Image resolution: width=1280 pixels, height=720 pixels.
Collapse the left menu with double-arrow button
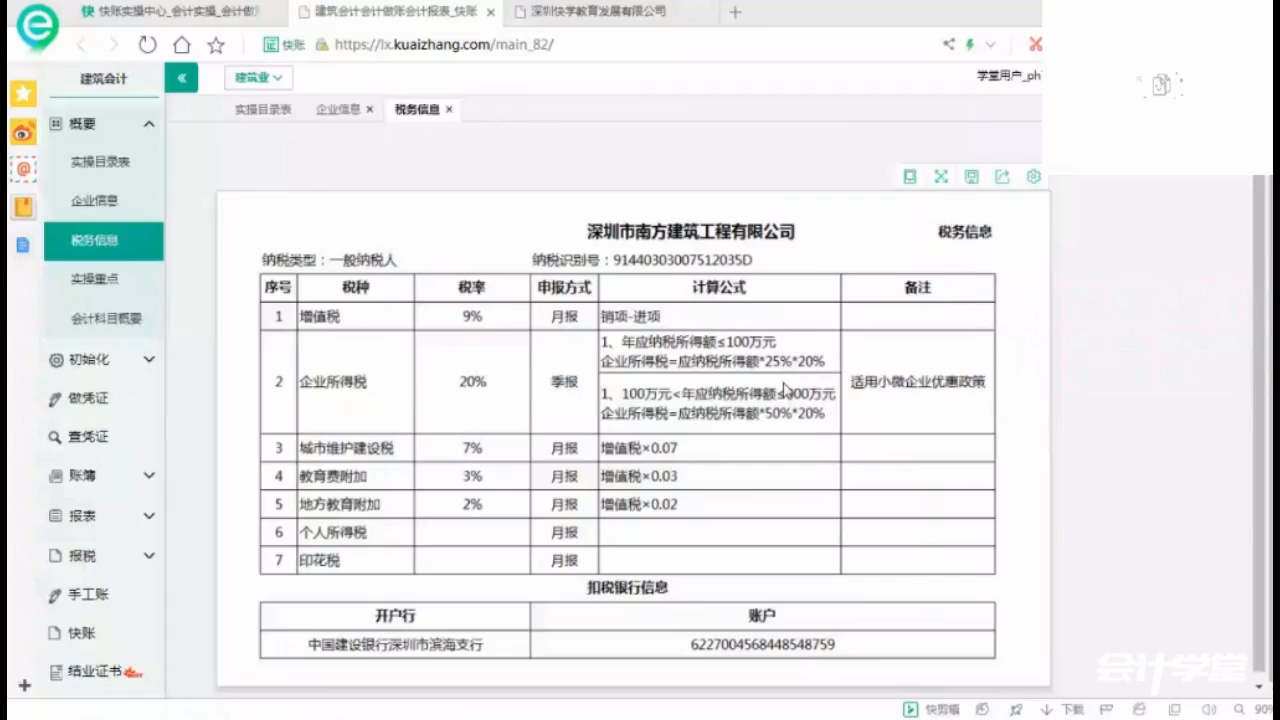click(x=181, y=77)
